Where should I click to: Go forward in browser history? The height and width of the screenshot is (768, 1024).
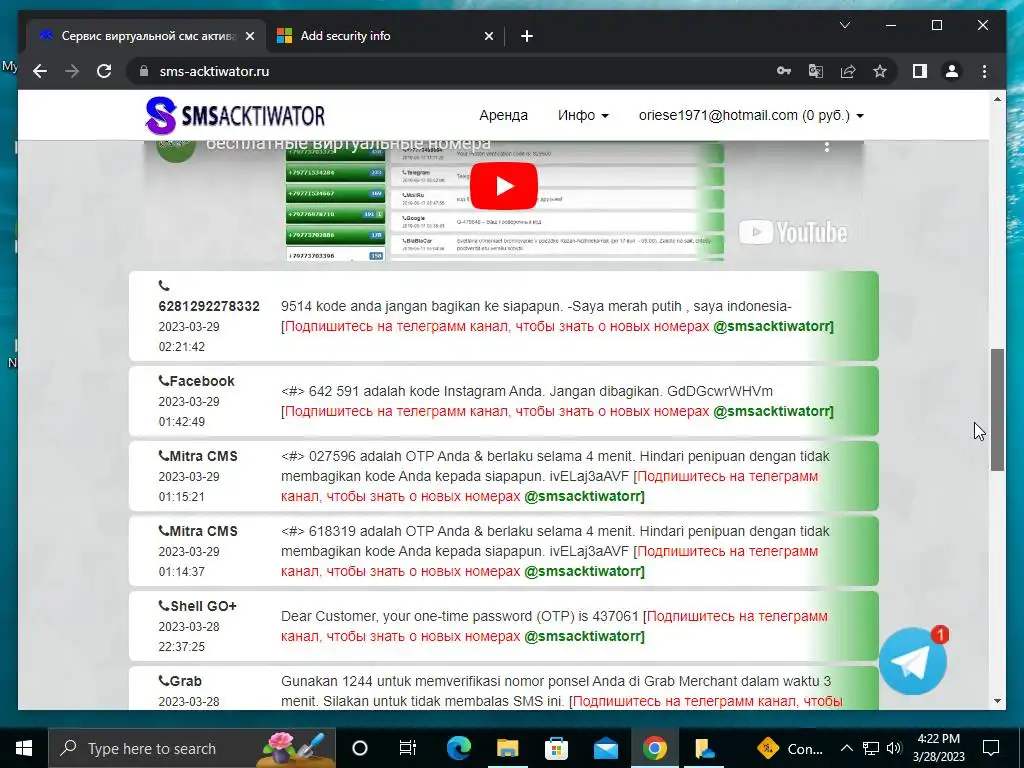(x=72, y=71)
